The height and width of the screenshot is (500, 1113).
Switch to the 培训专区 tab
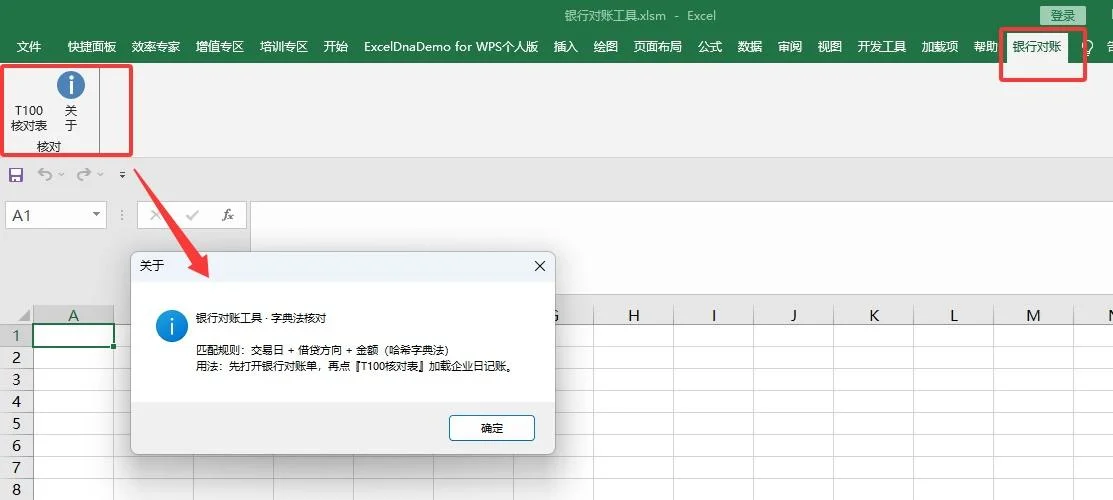[x=284, y=47]
